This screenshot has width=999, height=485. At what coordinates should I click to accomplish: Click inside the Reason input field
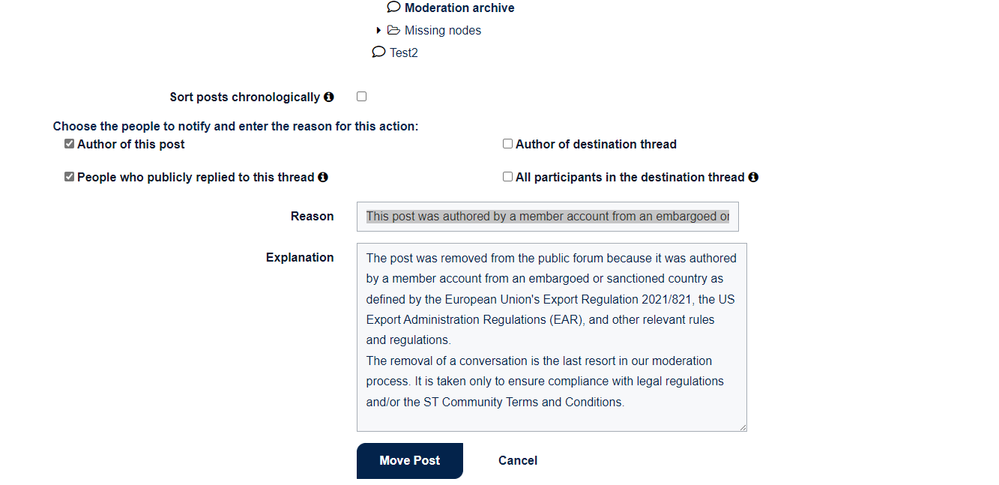click(x=547, y=217)
